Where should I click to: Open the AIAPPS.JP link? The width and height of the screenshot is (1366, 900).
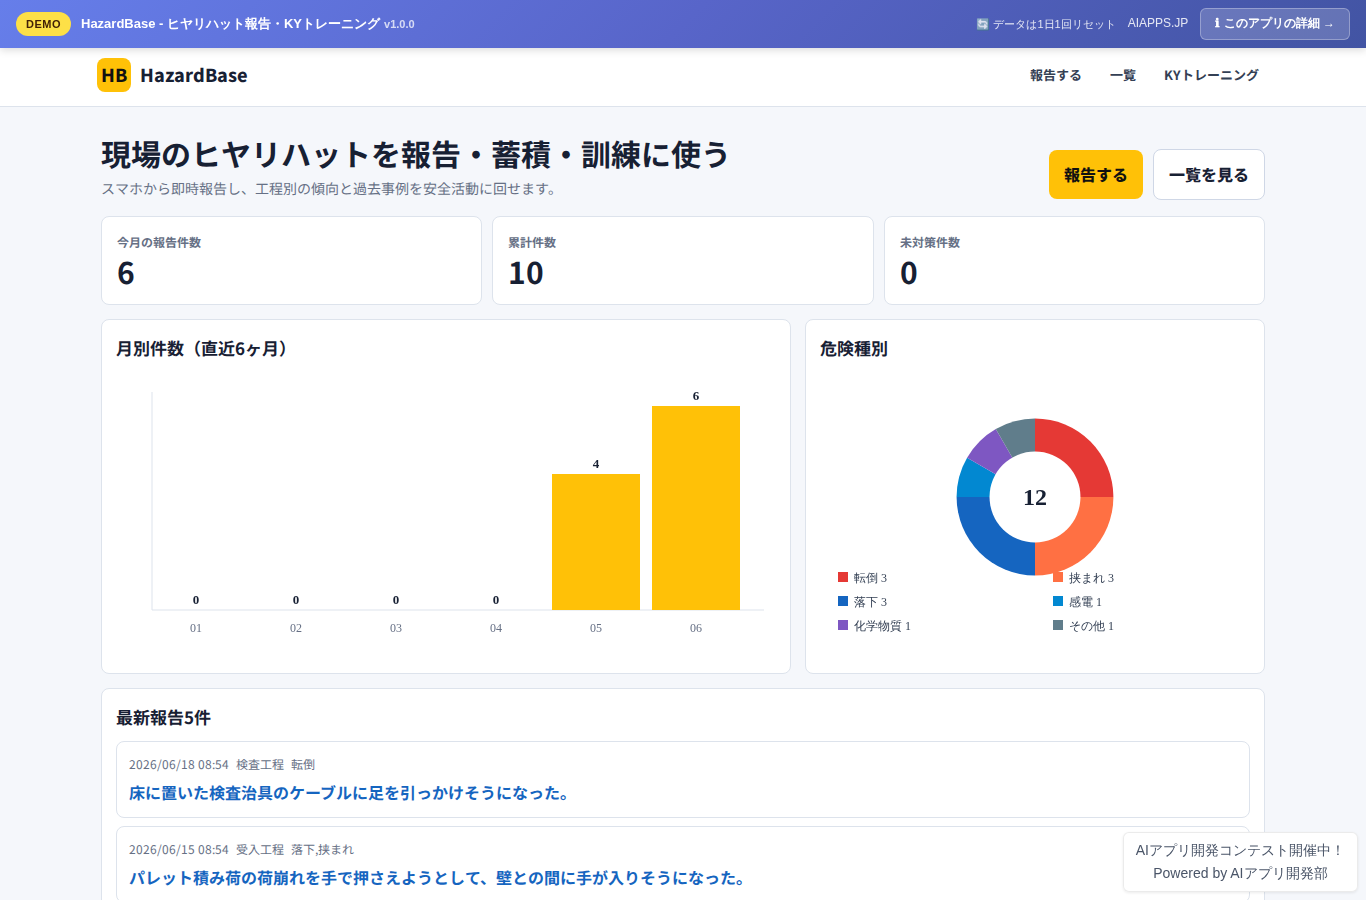[x=1158, y=23]
